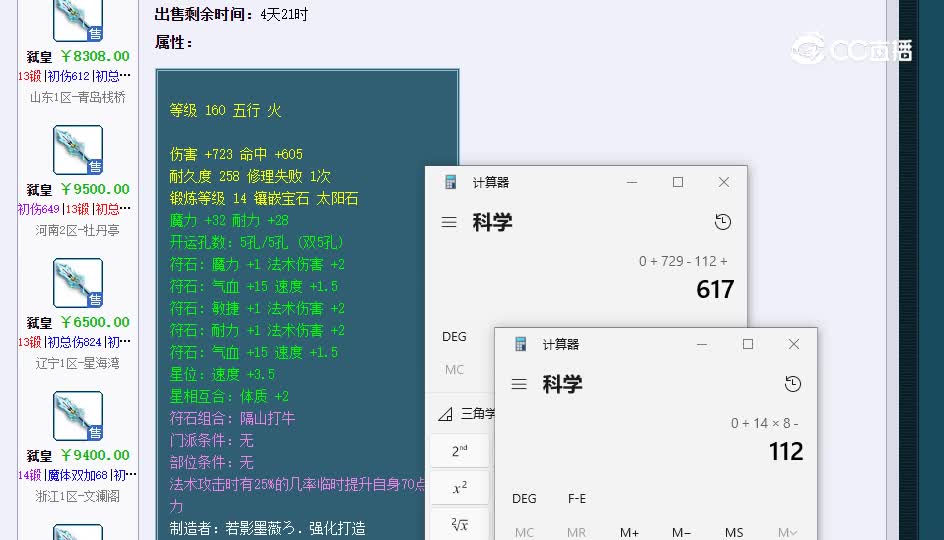Viewport: 944px width, 540px height.
Task: Select the ¥6500.00 weapon thumbnail
Action: coord(78,283)
